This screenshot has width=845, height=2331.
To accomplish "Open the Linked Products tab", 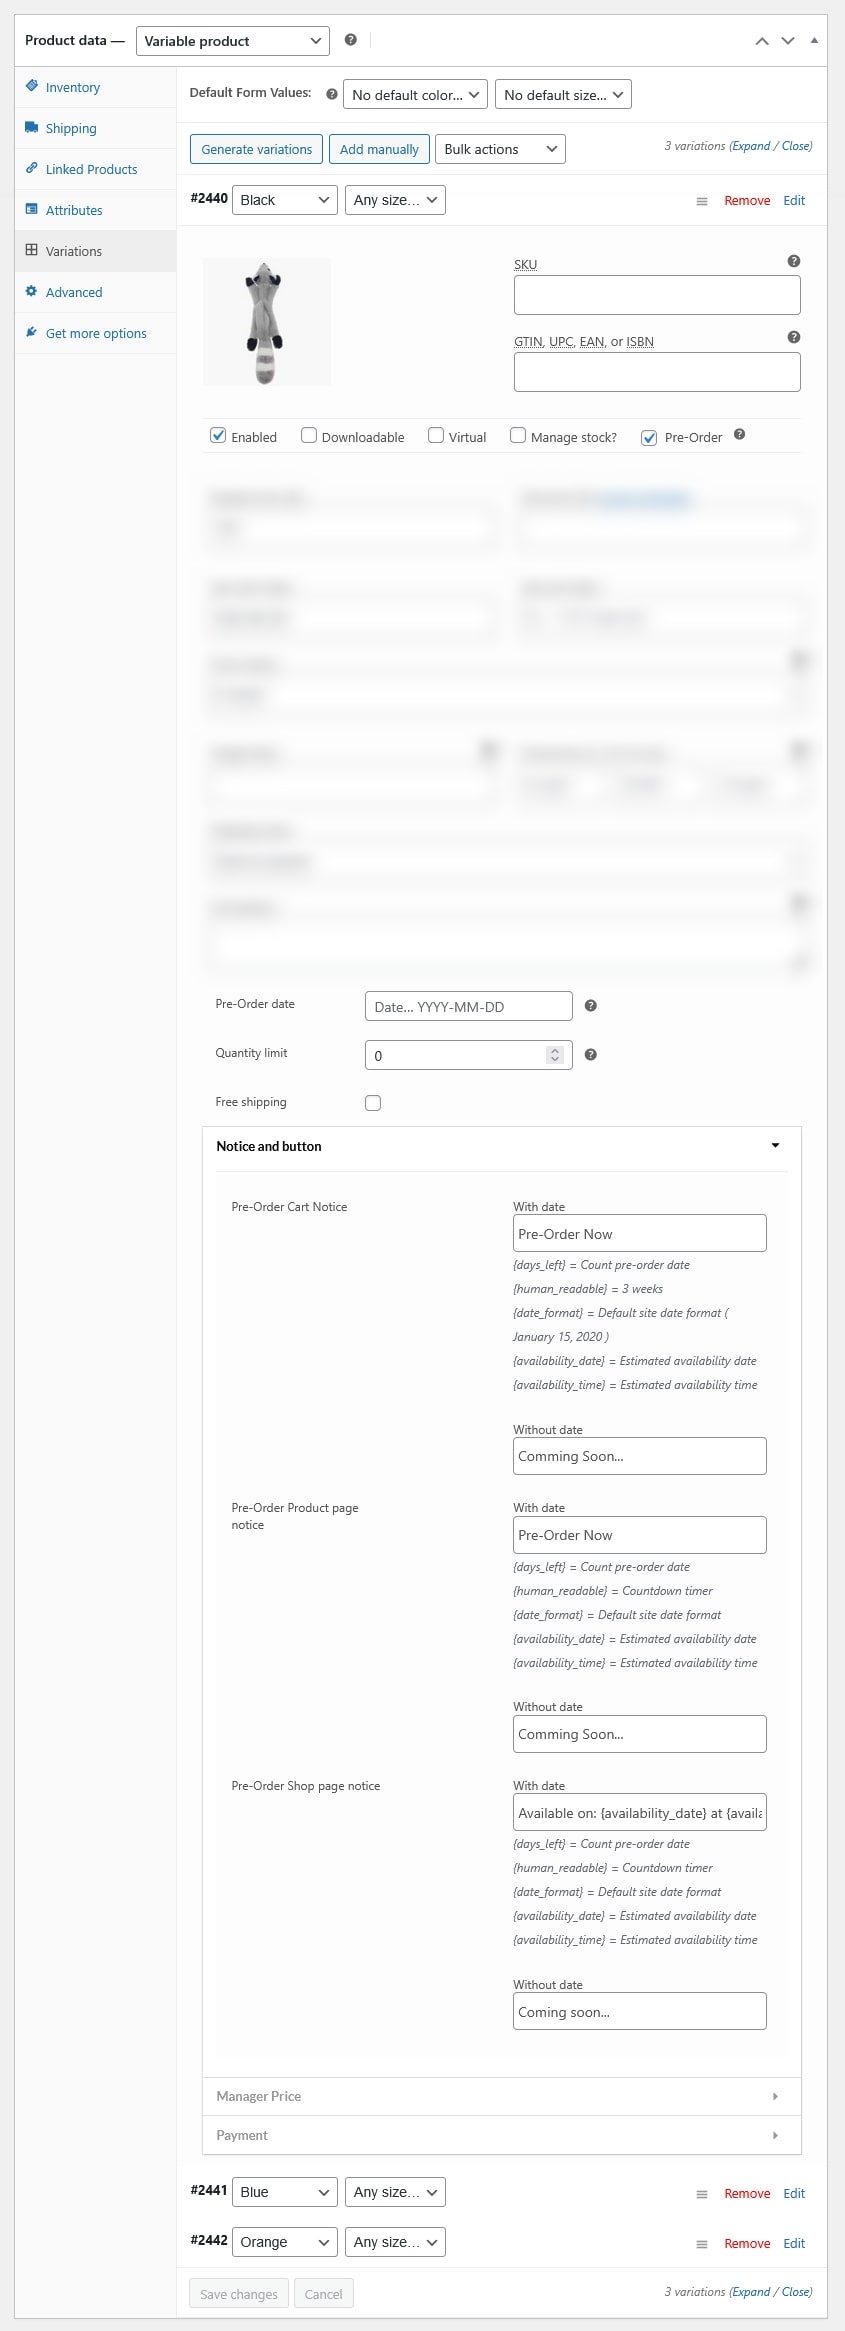I will 91,170.
